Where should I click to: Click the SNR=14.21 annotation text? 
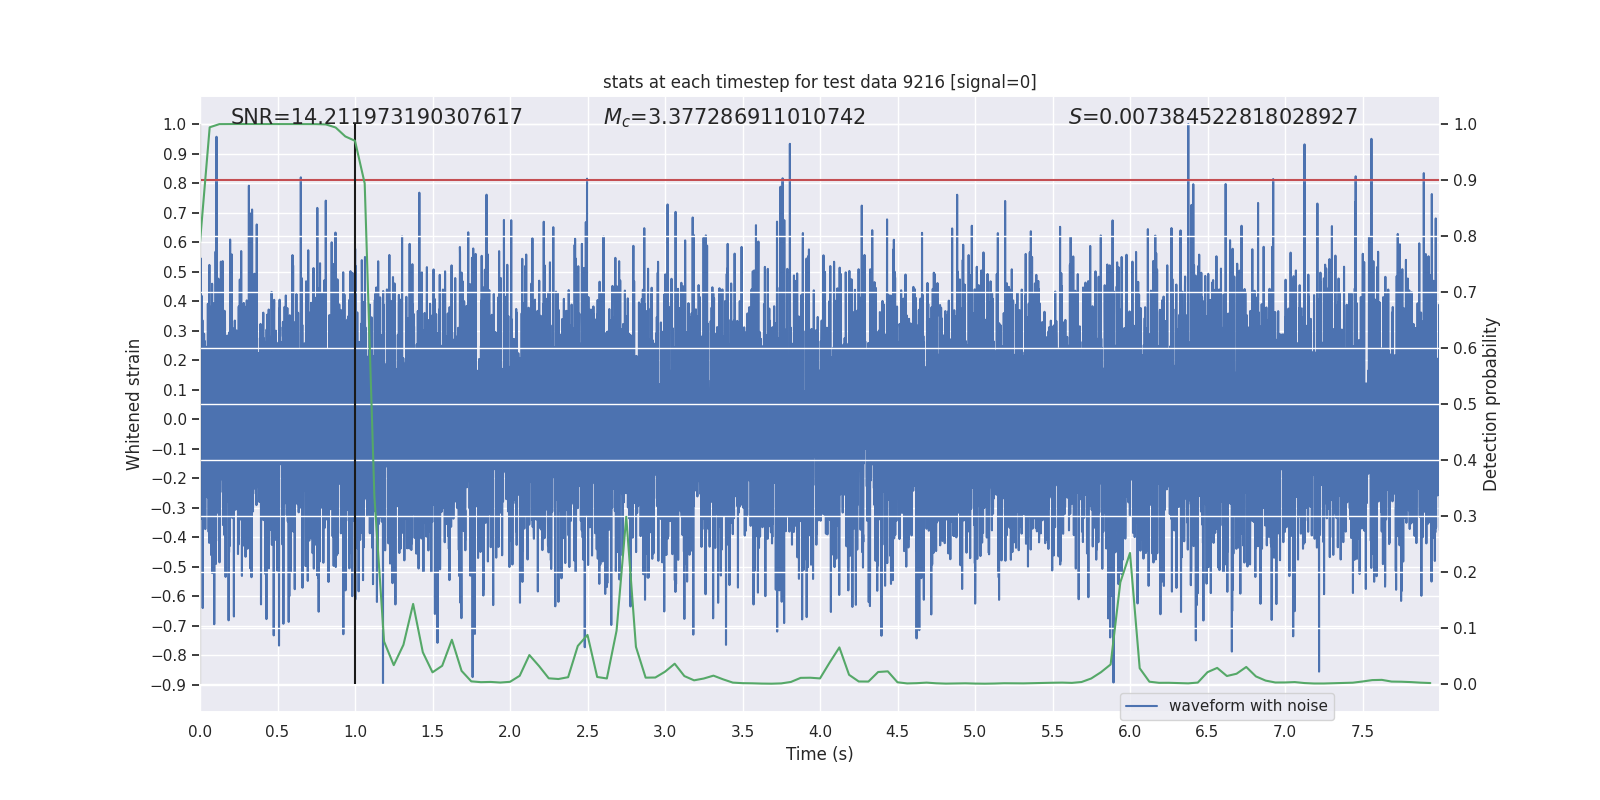pos(376,117)
